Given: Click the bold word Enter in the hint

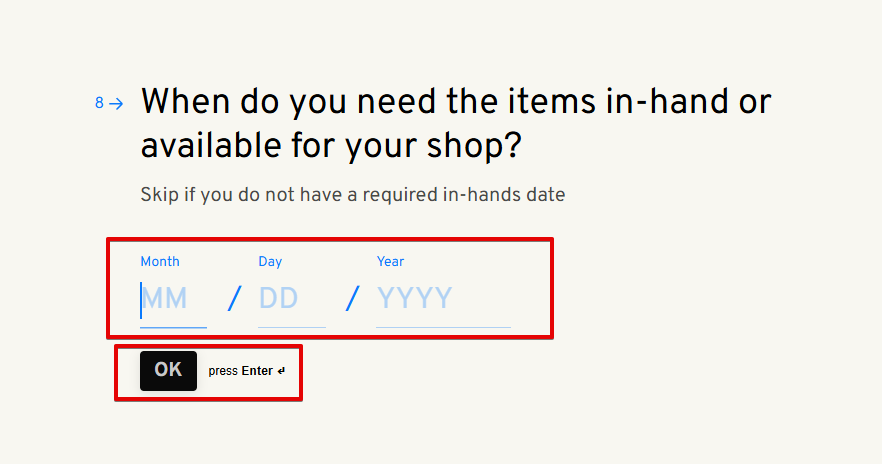Looking at the screenshot, I should click(x=257, y=371).
